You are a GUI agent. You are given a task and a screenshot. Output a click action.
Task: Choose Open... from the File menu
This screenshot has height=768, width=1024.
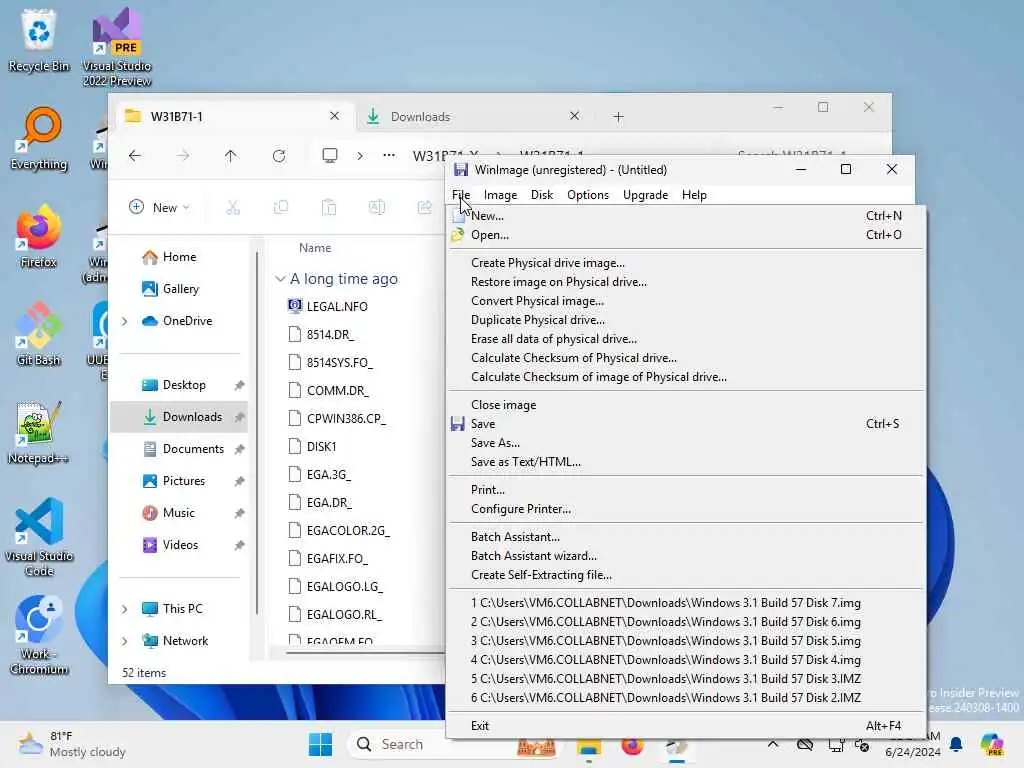(686, 235)
